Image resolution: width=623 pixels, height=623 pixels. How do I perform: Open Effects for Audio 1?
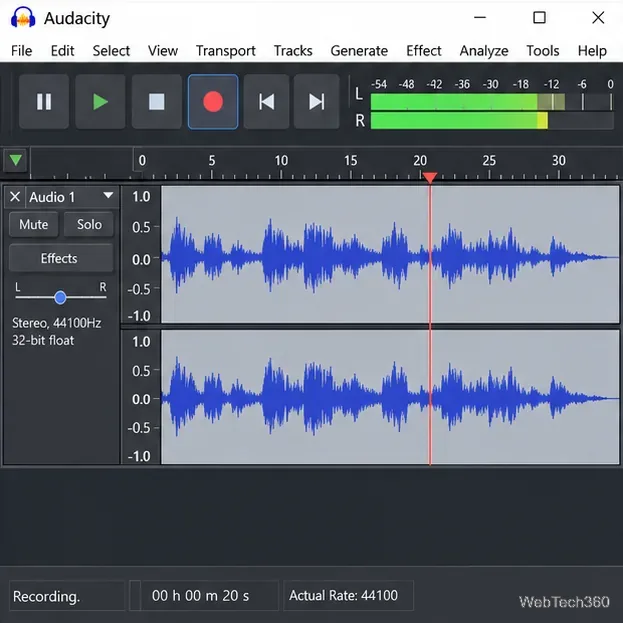coord(61,258)
